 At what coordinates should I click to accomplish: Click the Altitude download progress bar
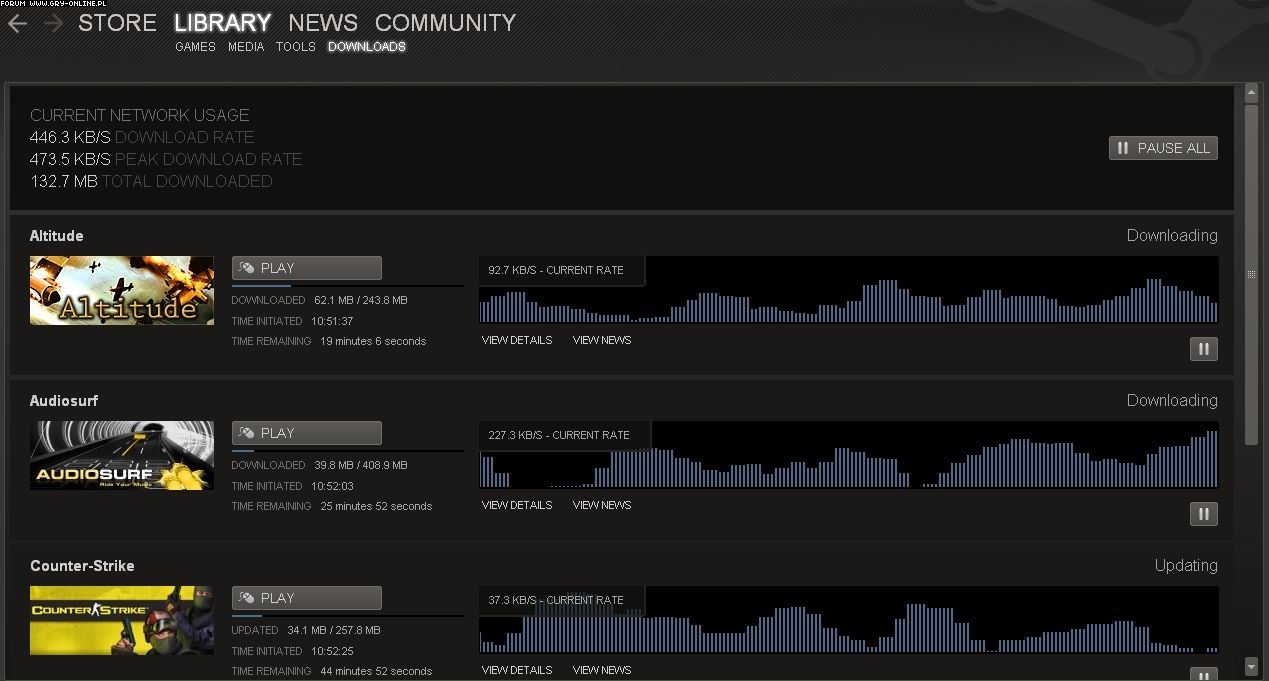(348, 286)
